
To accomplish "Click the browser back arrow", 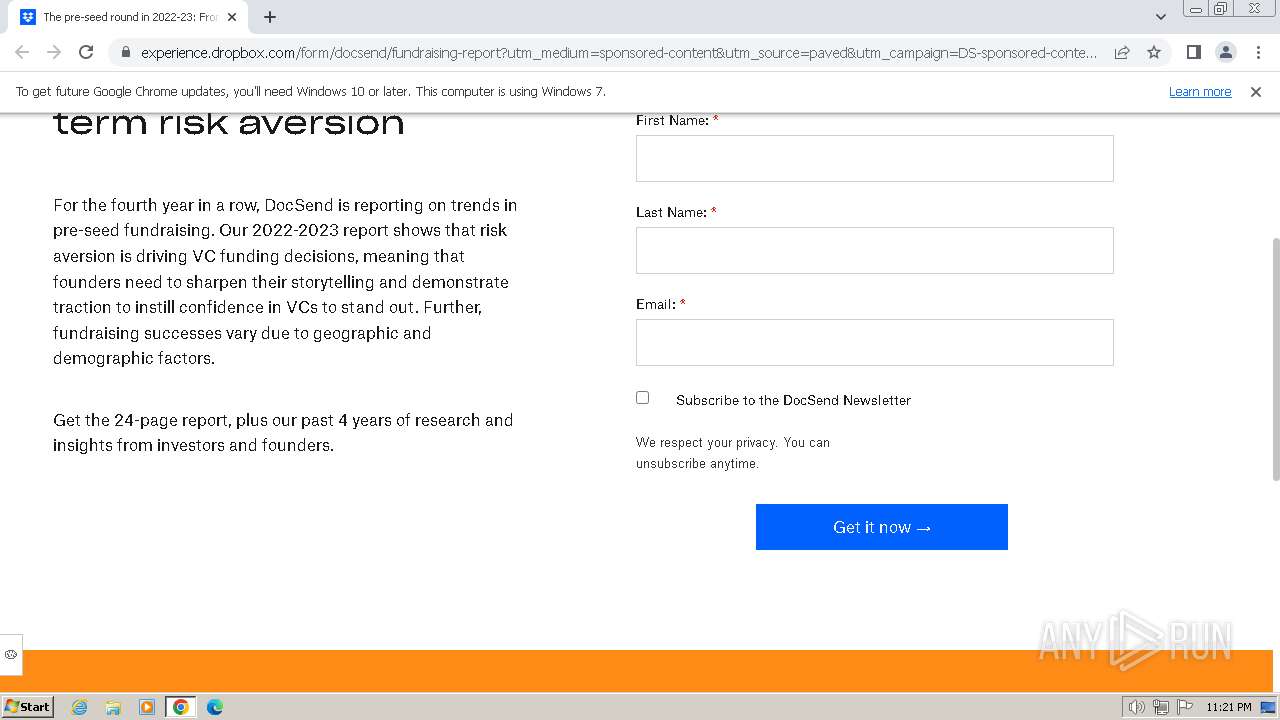I will pyautogui.click(x=22, y=52).
